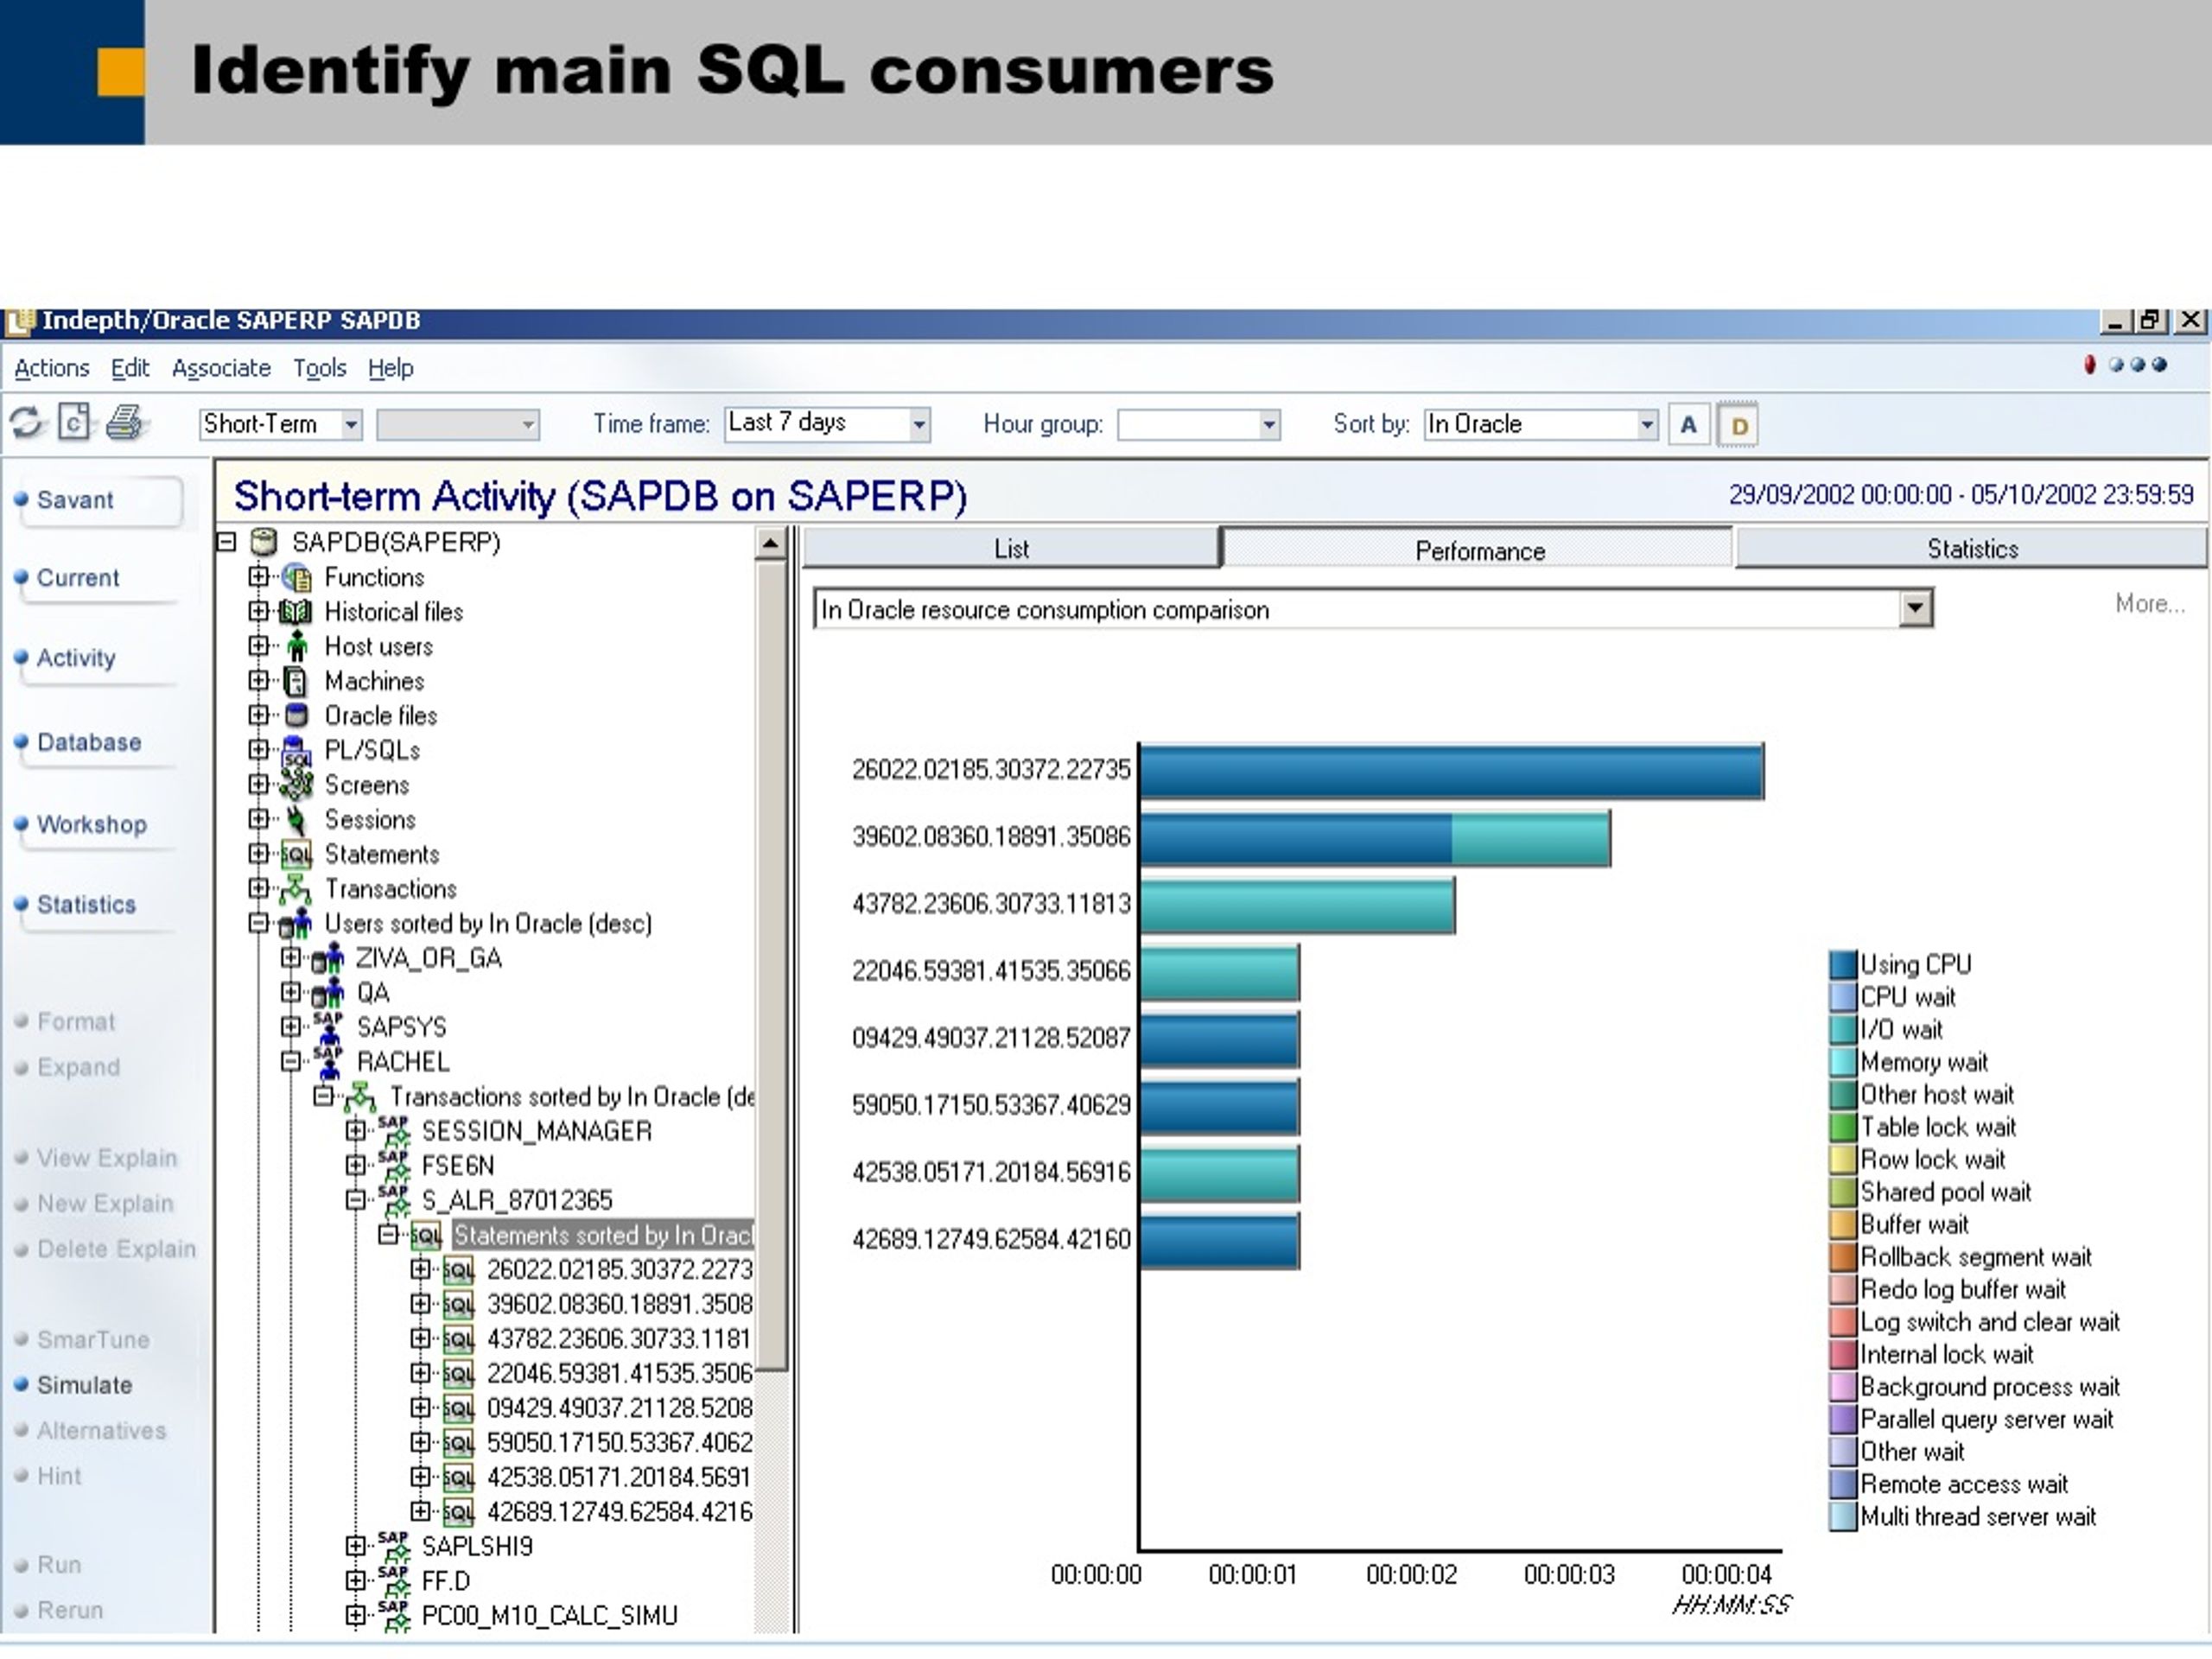Open the Associate menu
The height and width of the screenshot is (1659, 2212).
[221, 368]
